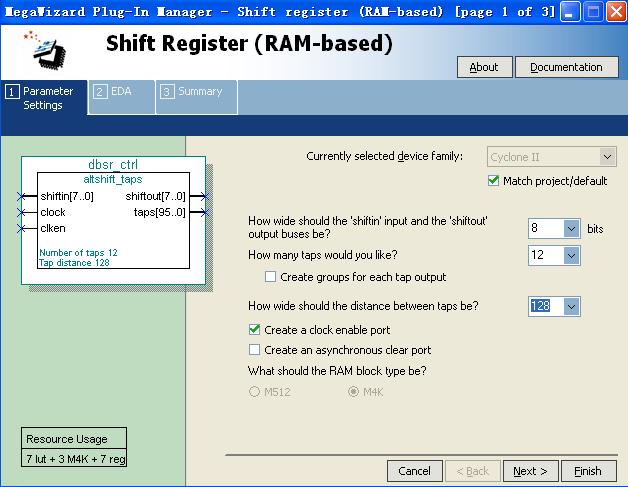Click the shiftout[7..0] port label
This screenshot has width=628, height=487.
(x=155, y=196)
